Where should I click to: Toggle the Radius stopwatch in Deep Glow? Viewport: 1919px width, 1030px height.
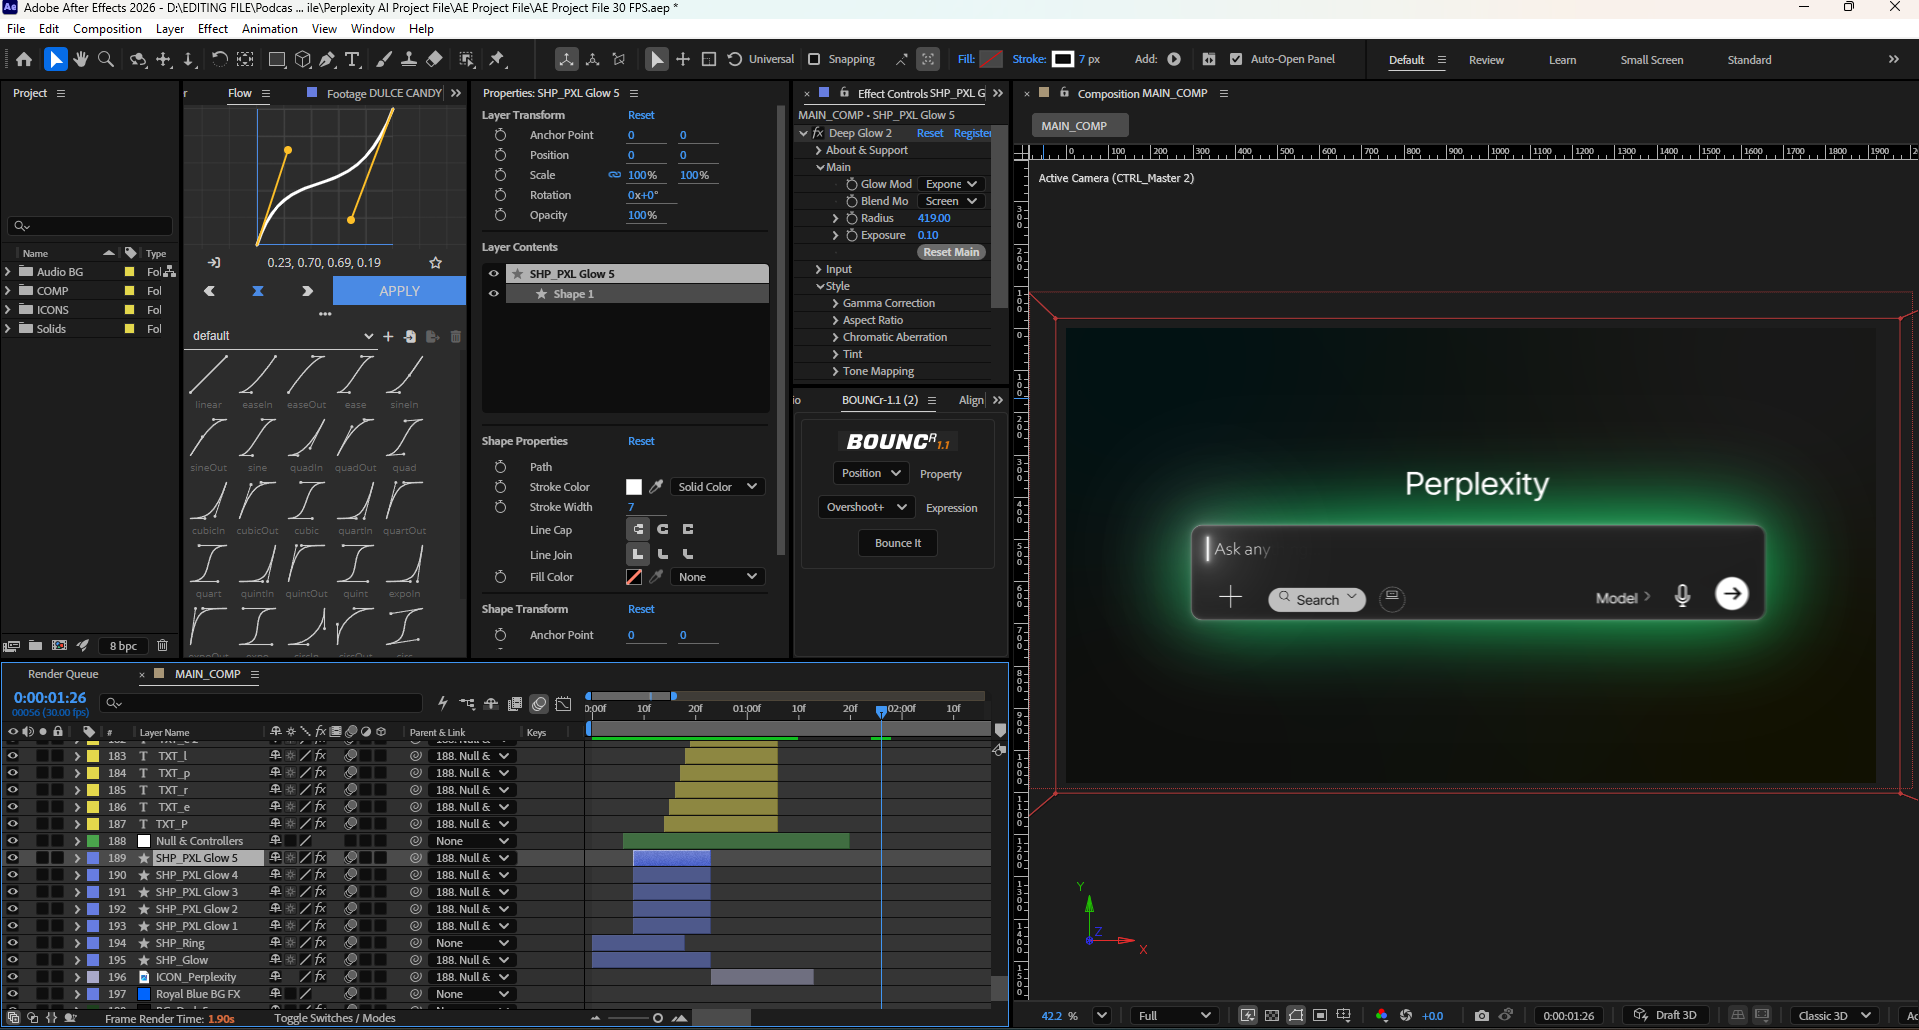(x=852, y=218)
